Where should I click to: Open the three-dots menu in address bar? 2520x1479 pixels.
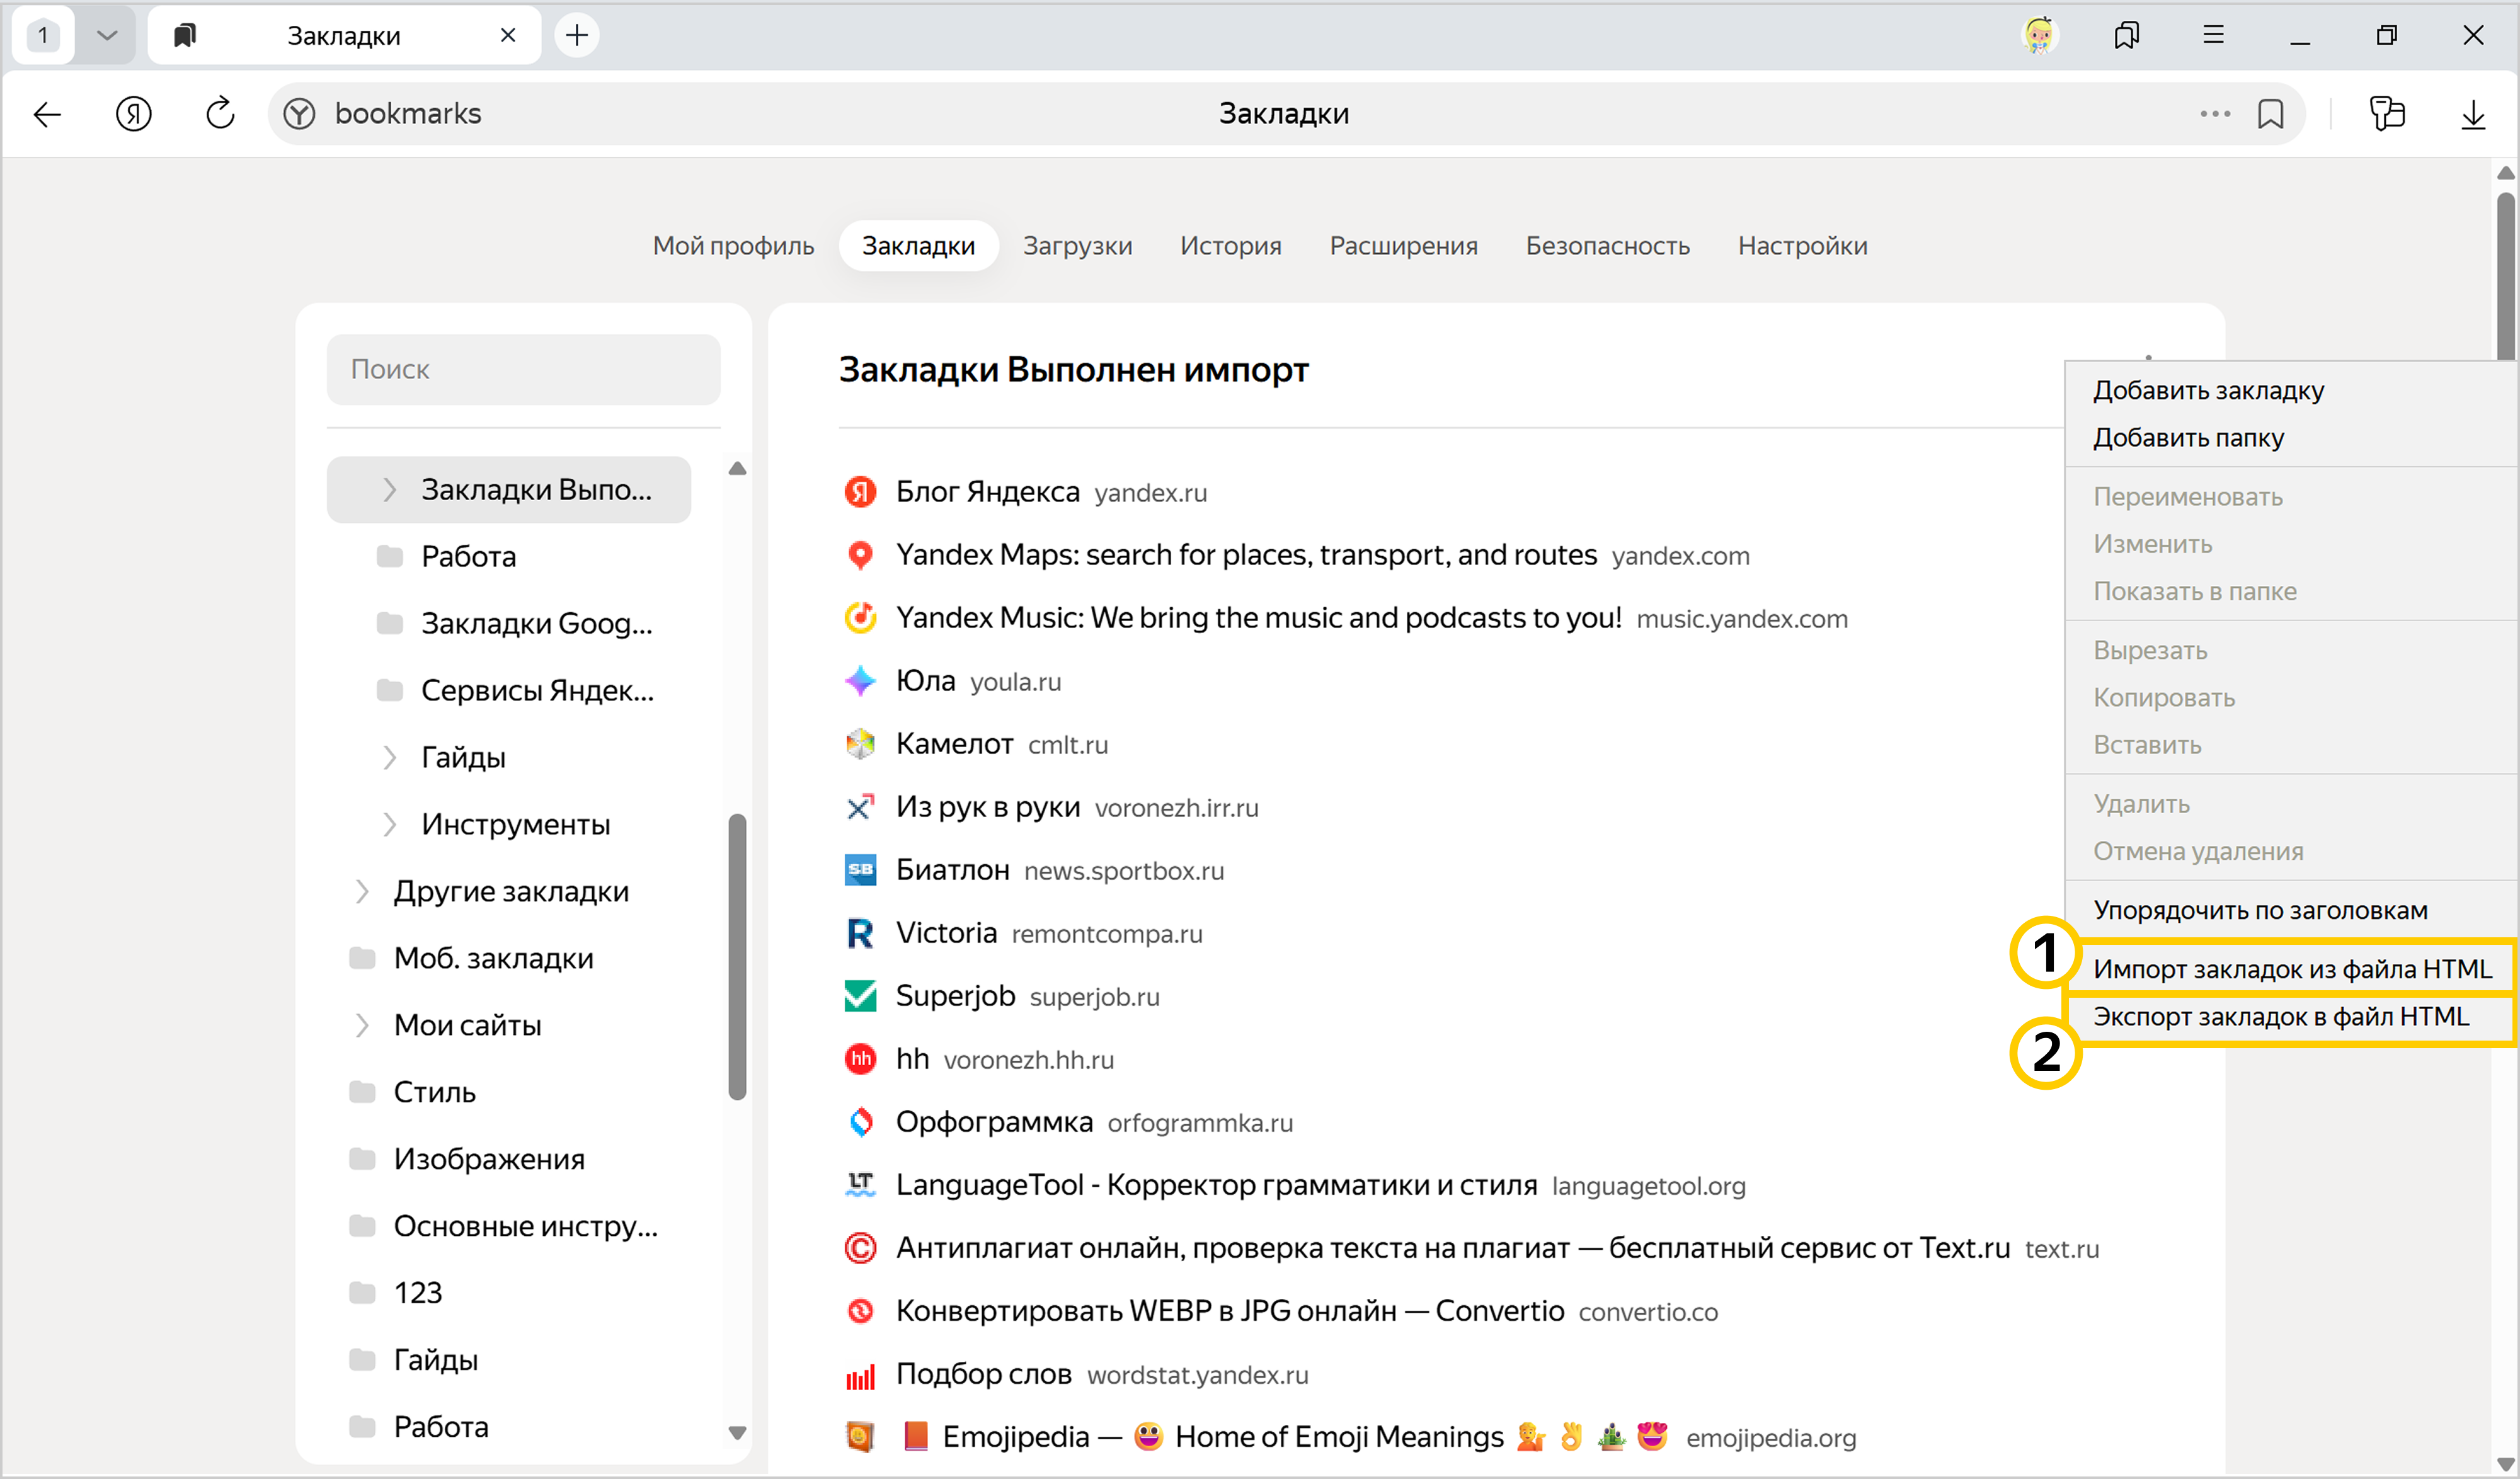tap(2214, 113)
